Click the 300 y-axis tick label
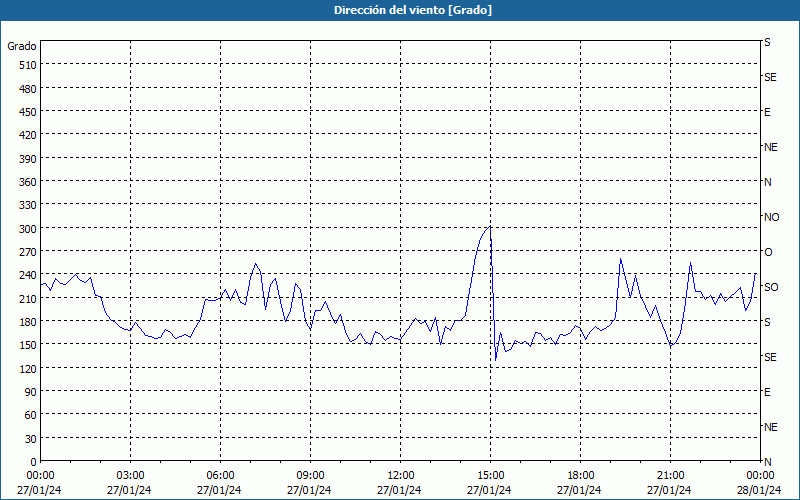This screenshot has height=500, width=800. coord(28,229)
